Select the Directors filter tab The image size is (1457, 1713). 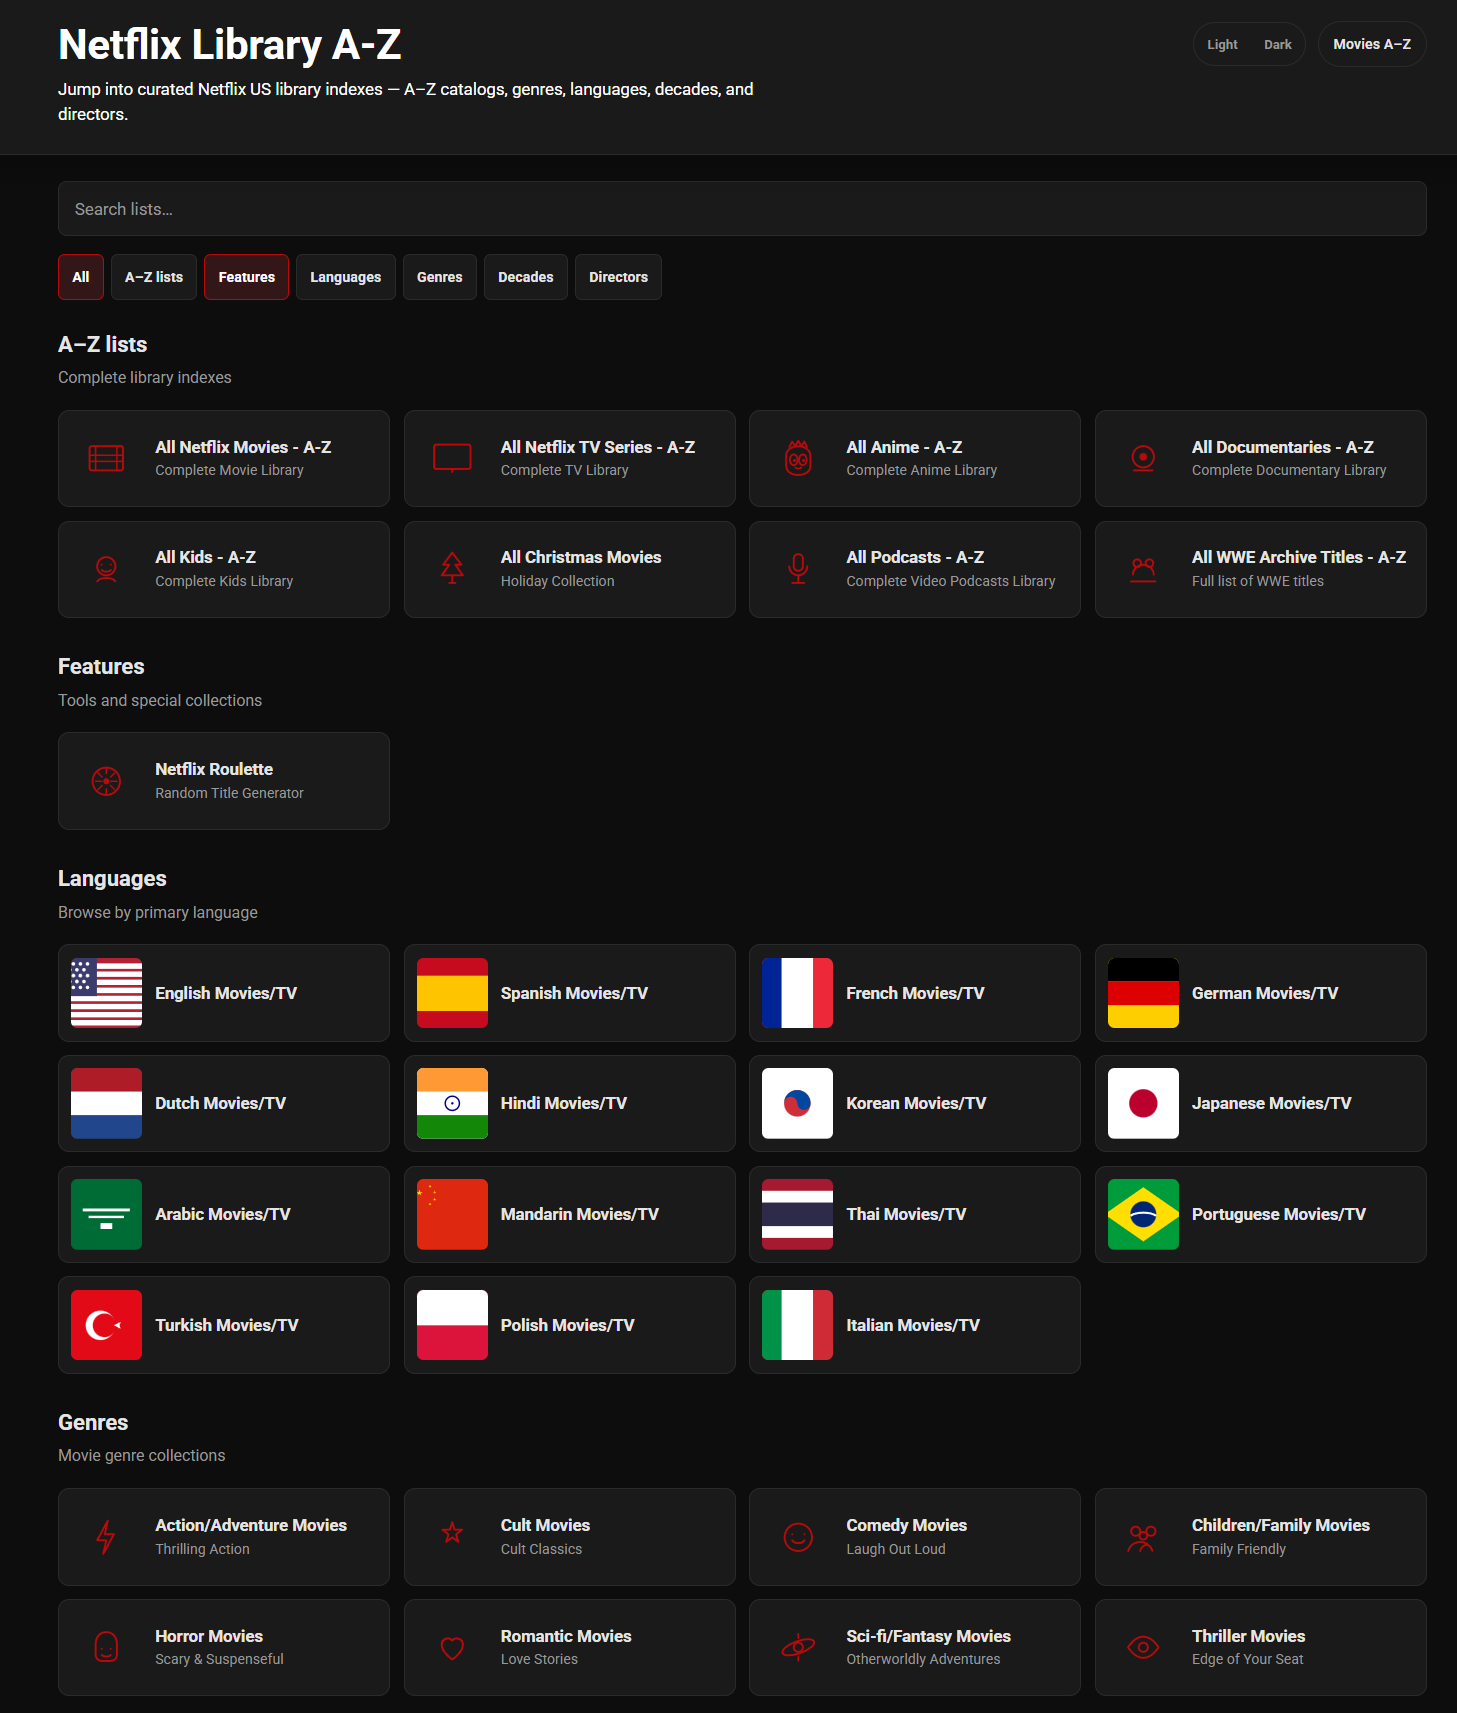618,277
